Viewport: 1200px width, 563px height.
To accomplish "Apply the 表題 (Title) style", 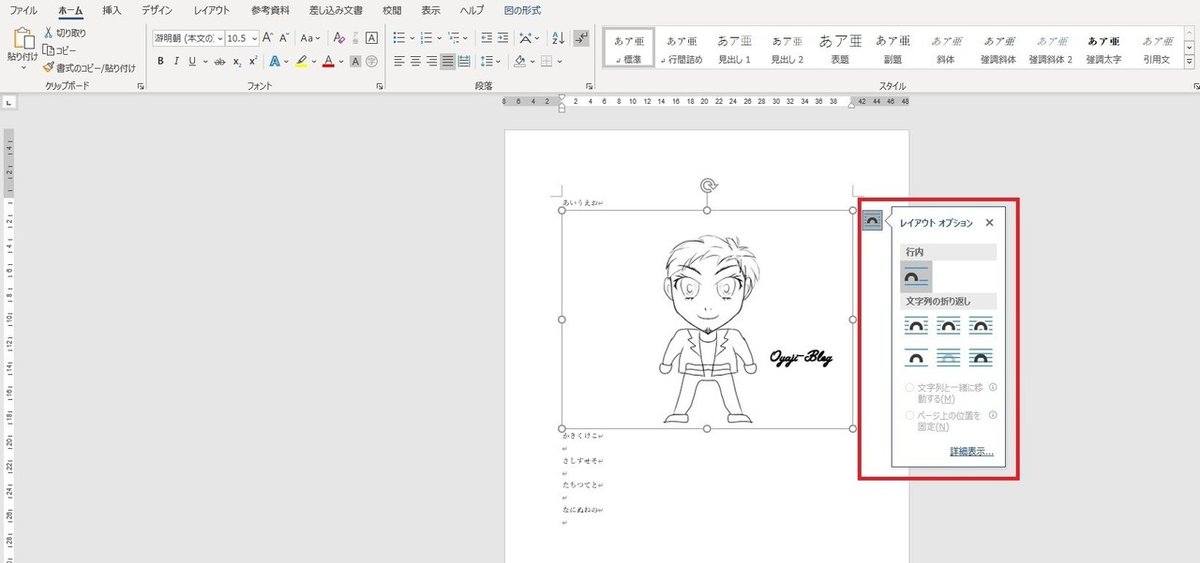I will coord(839,48).
